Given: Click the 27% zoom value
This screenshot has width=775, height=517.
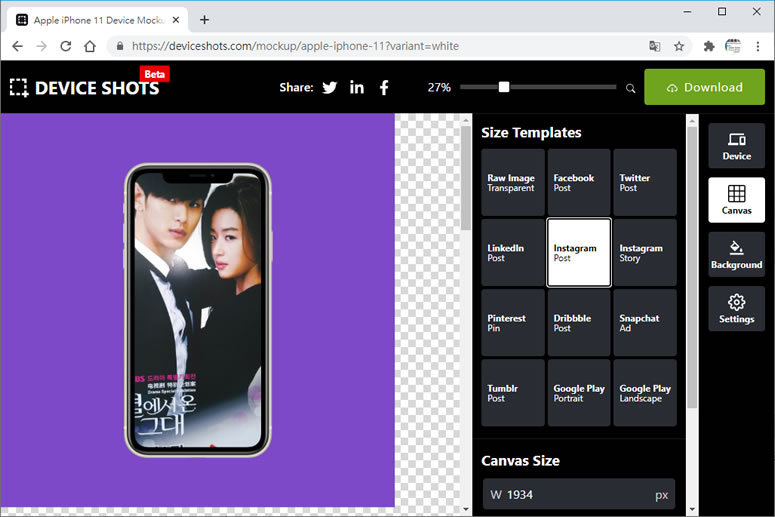Looking at the screenshot, I should coord(439,87).
